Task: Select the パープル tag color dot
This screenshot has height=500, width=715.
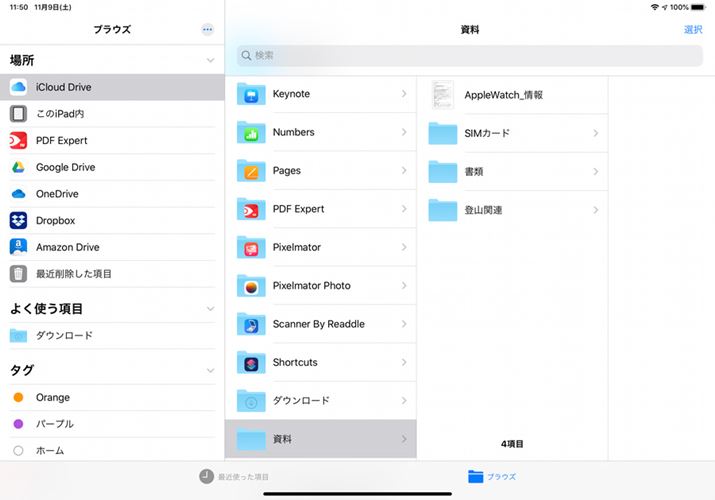Action: pyautogui.click(x=18, y=424)
